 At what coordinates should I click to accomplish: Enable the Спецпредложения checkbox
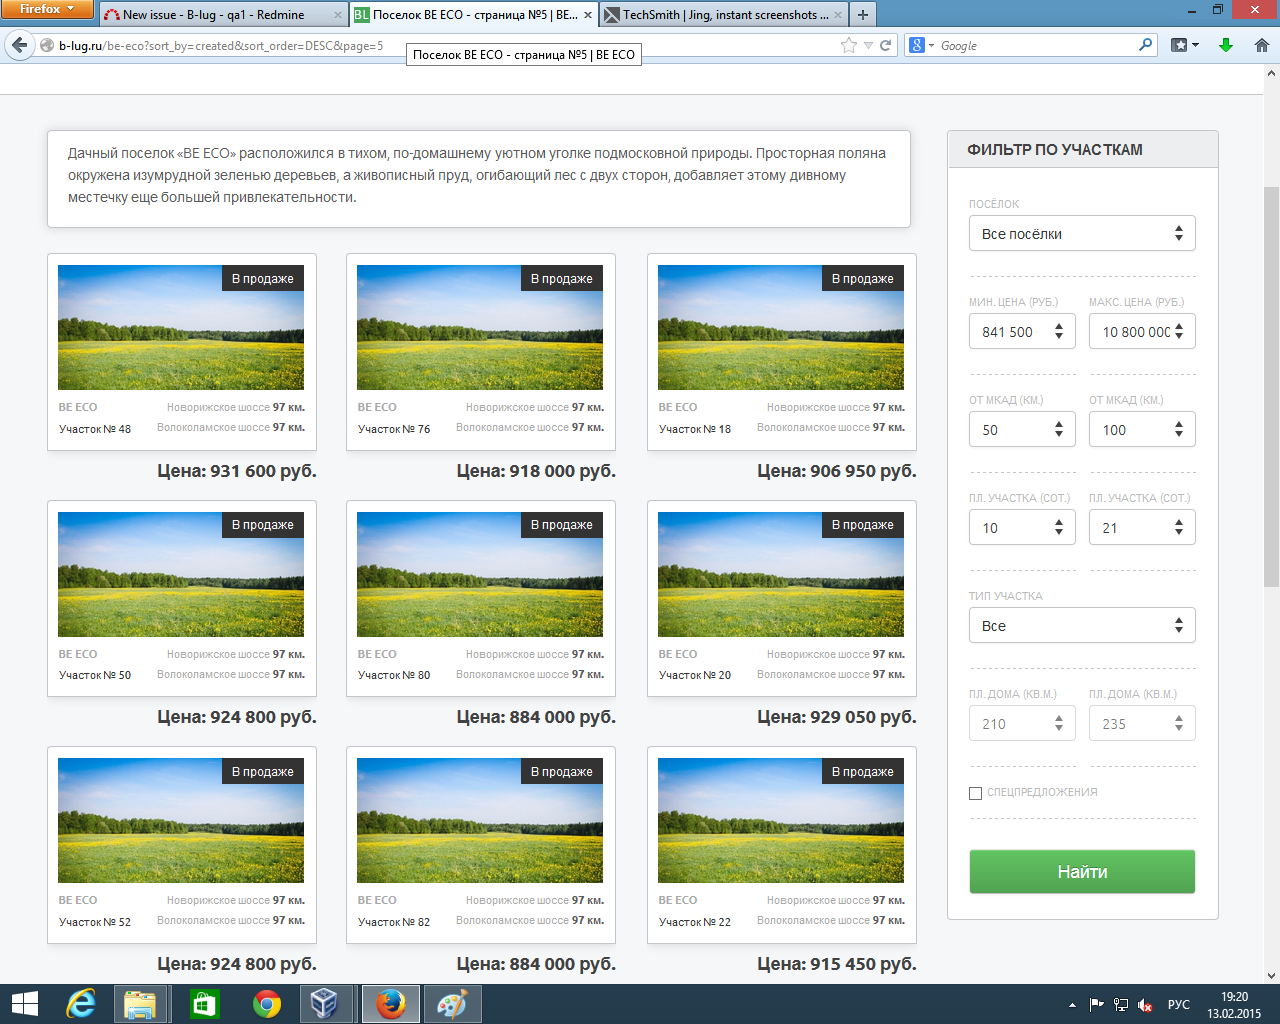[975, 793]
